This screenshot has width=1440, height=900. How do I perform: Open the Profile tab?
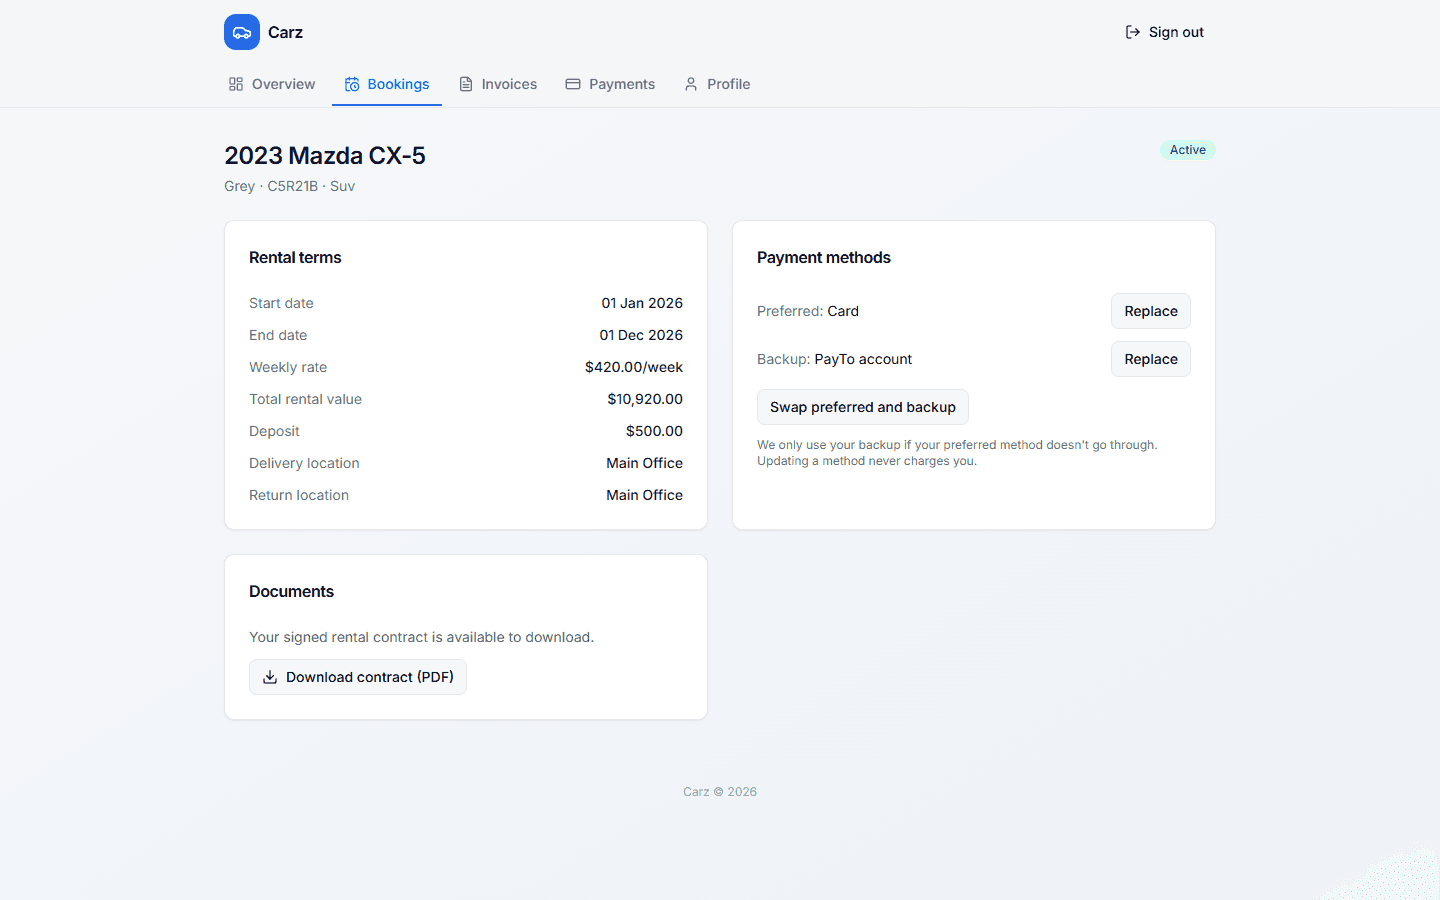tap(717, 84)
